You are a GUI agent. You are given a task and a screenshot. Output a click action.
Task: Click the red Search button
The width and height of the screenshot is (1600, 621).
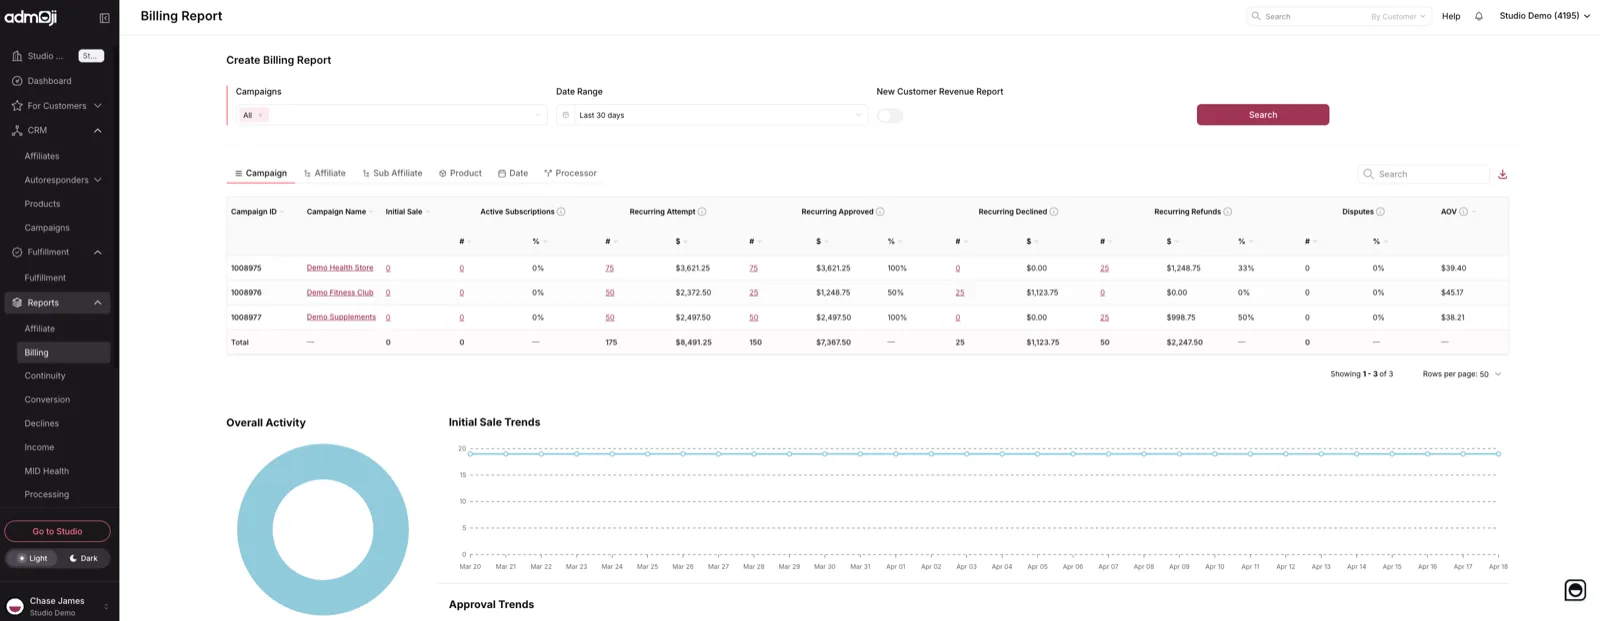(x=1263, y=115)
